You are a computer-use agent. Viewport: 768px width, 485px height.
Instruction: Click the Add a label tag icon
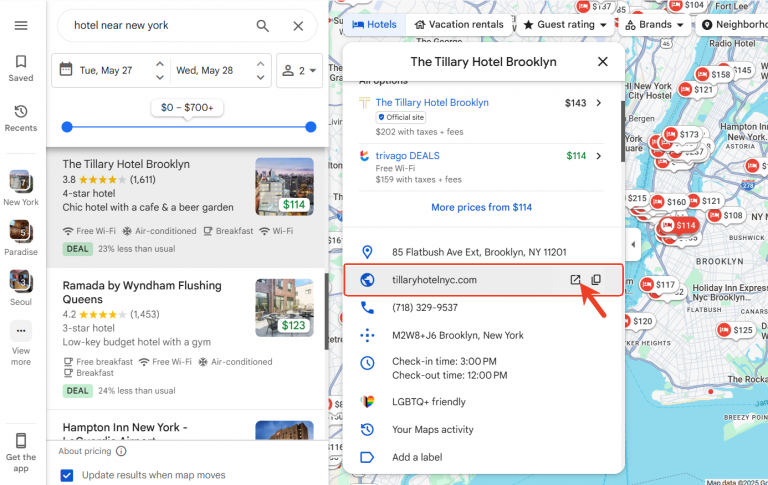coord(367,457)
